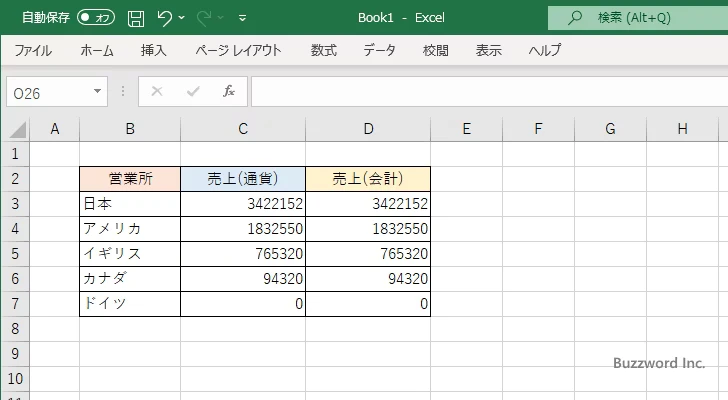Select the 営業所 header cell
The image size is (728, 400).
point(130,179)
